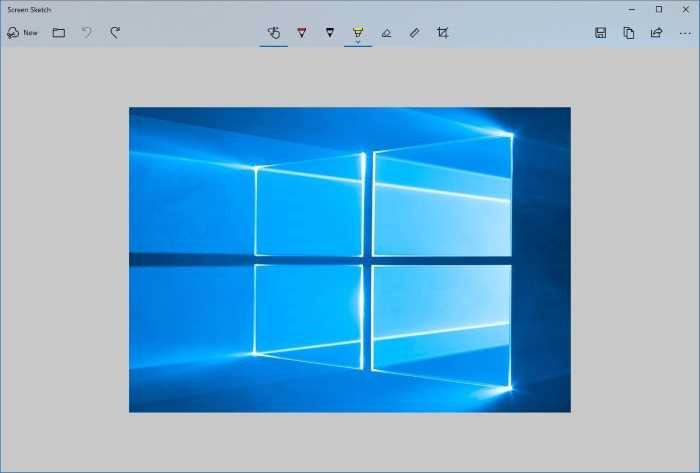Click the Windows wallpaper image on canvas
This screenshot has width=700, height=473.
349,259
